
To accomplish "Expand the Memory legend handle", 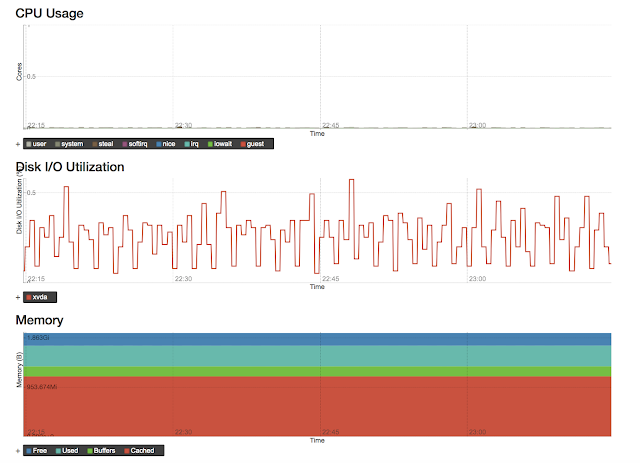I will tap(18, 451).
